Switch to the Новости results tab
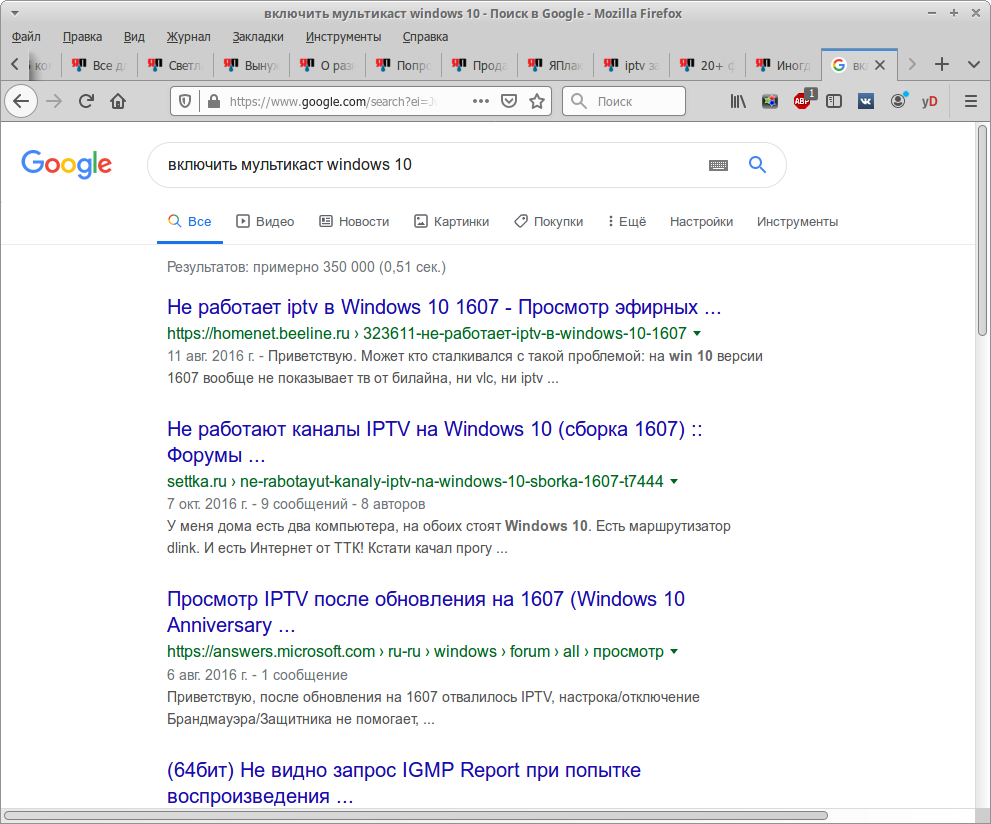 pyautogui.click(x=354, y=221)
